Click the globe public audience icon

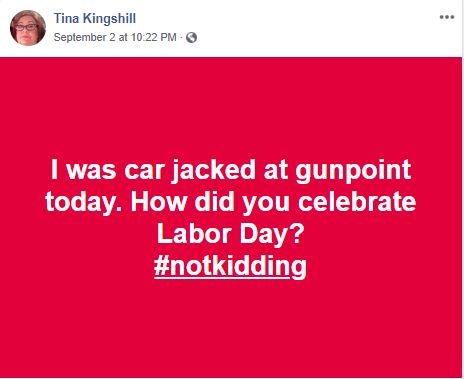(x=191, y=37)
